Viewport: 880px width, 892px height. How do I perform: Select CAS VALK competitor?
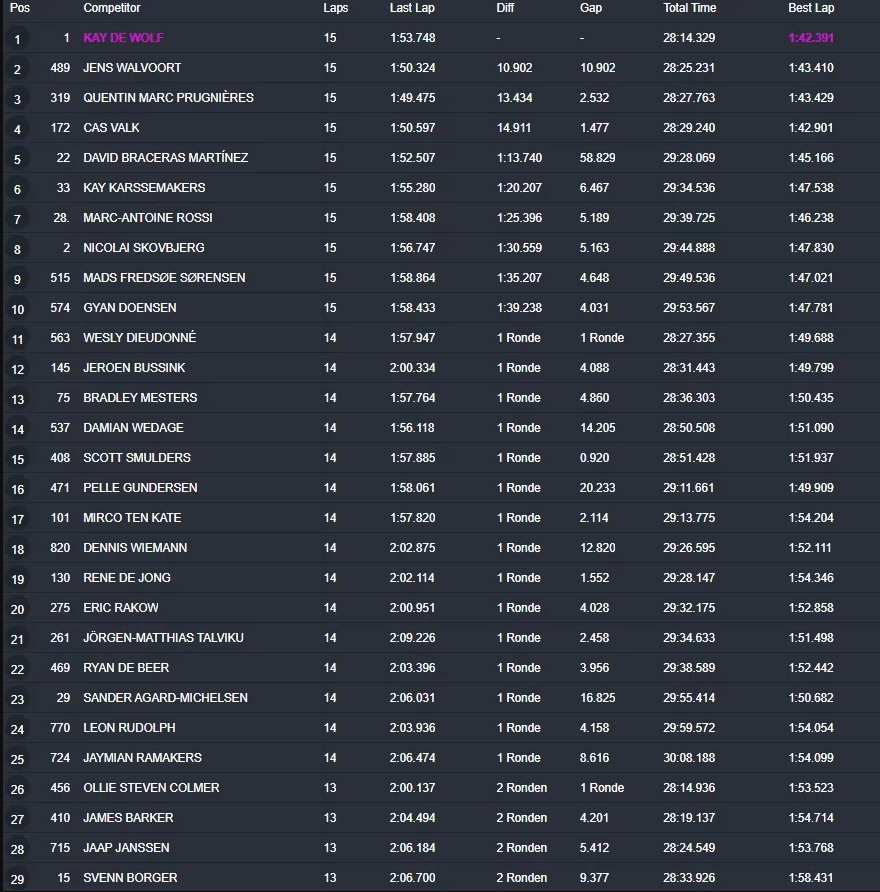111,128
